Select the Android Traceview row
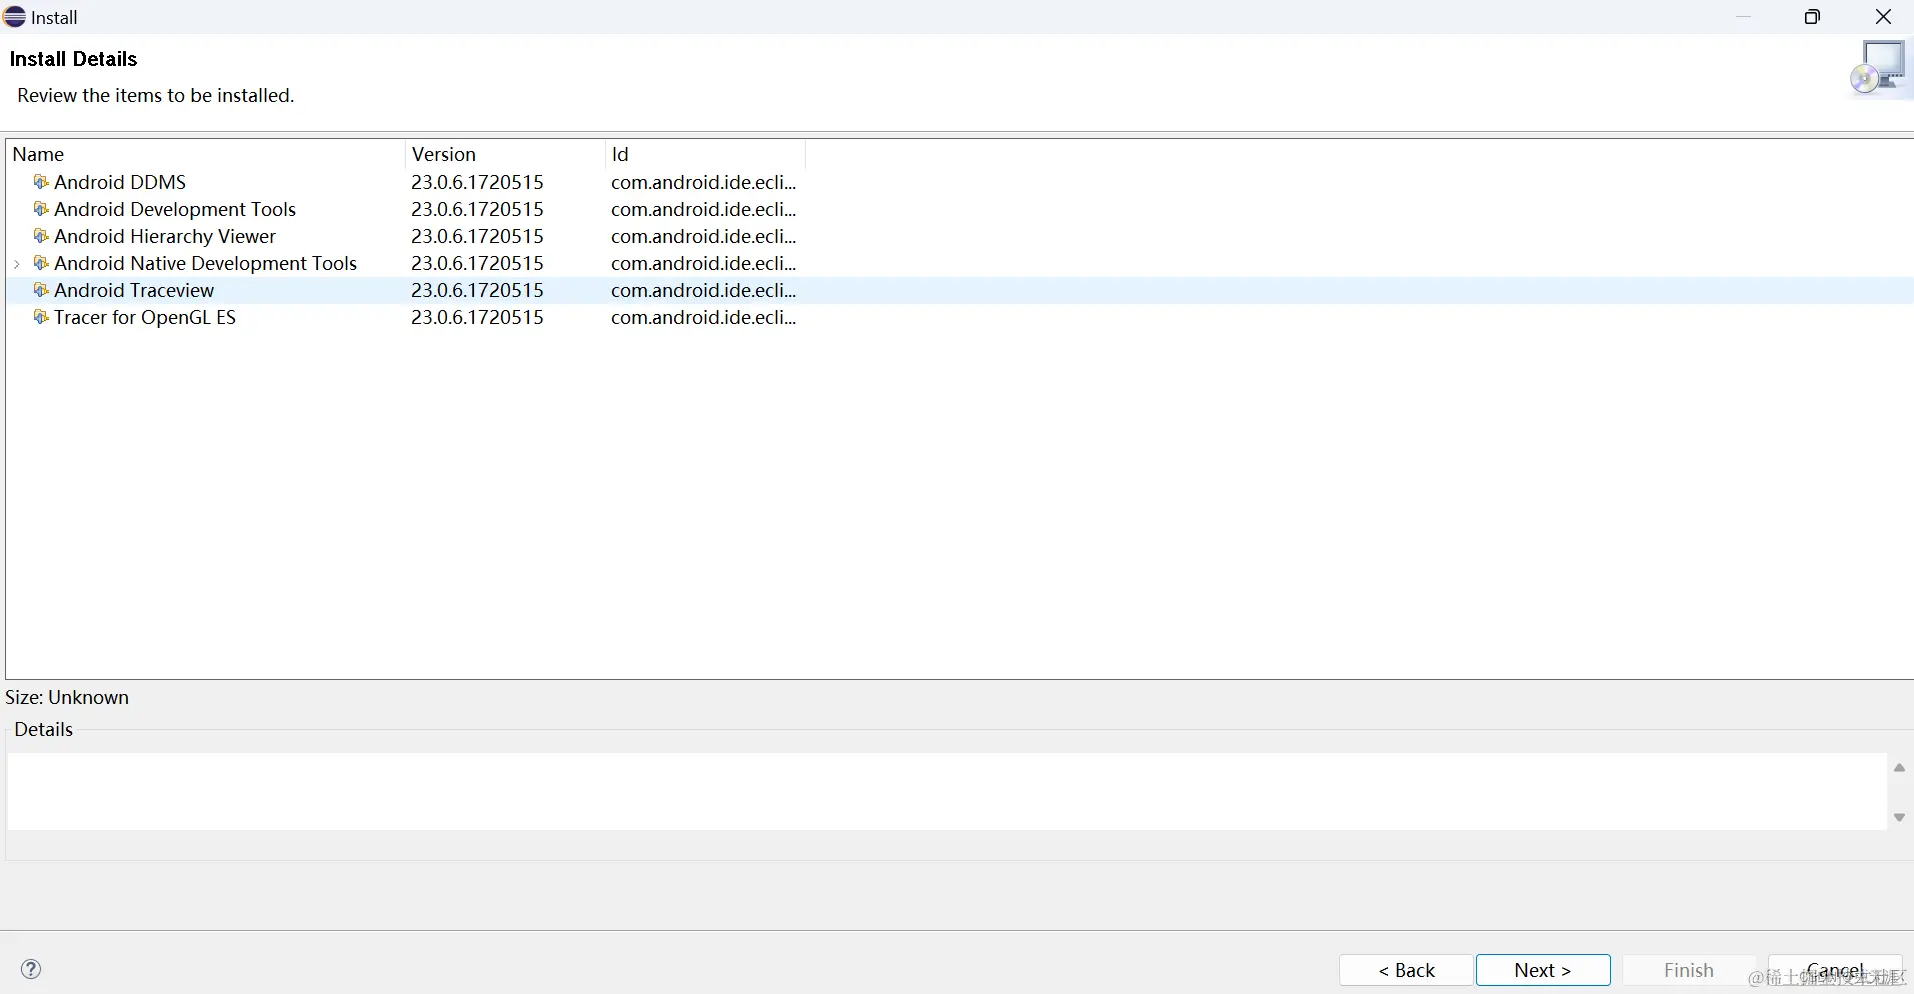Screen dimensions: 1914x994 tap(960, 290)
